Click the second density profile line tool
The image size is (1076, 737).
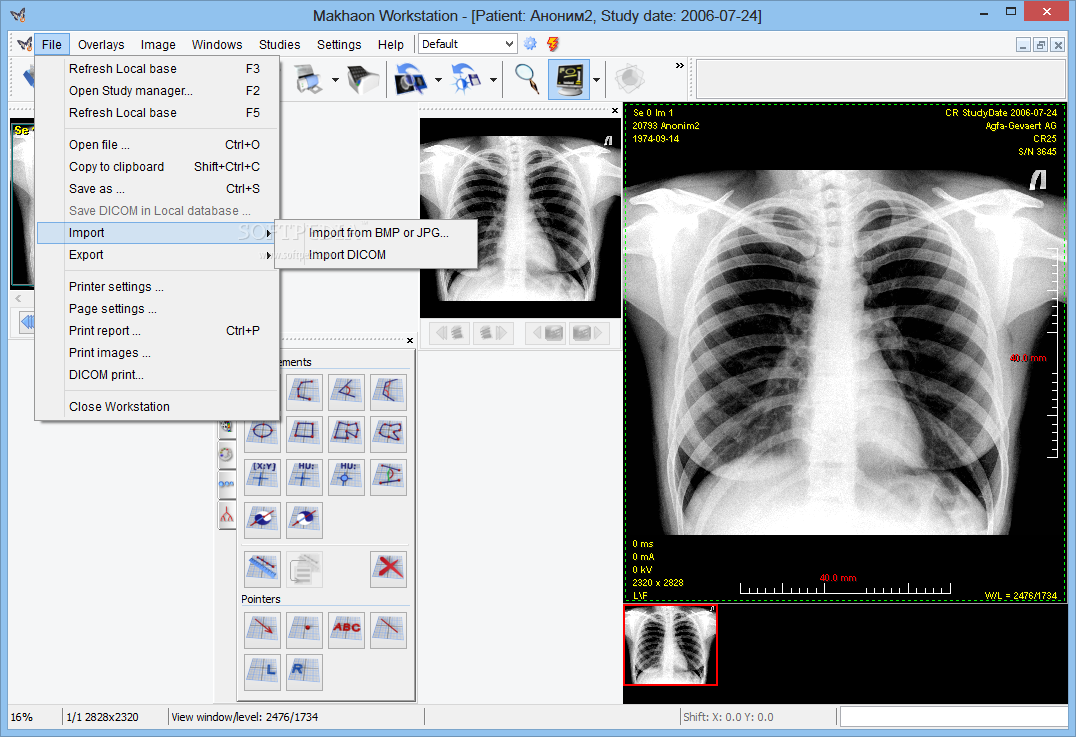coord(305,521)
